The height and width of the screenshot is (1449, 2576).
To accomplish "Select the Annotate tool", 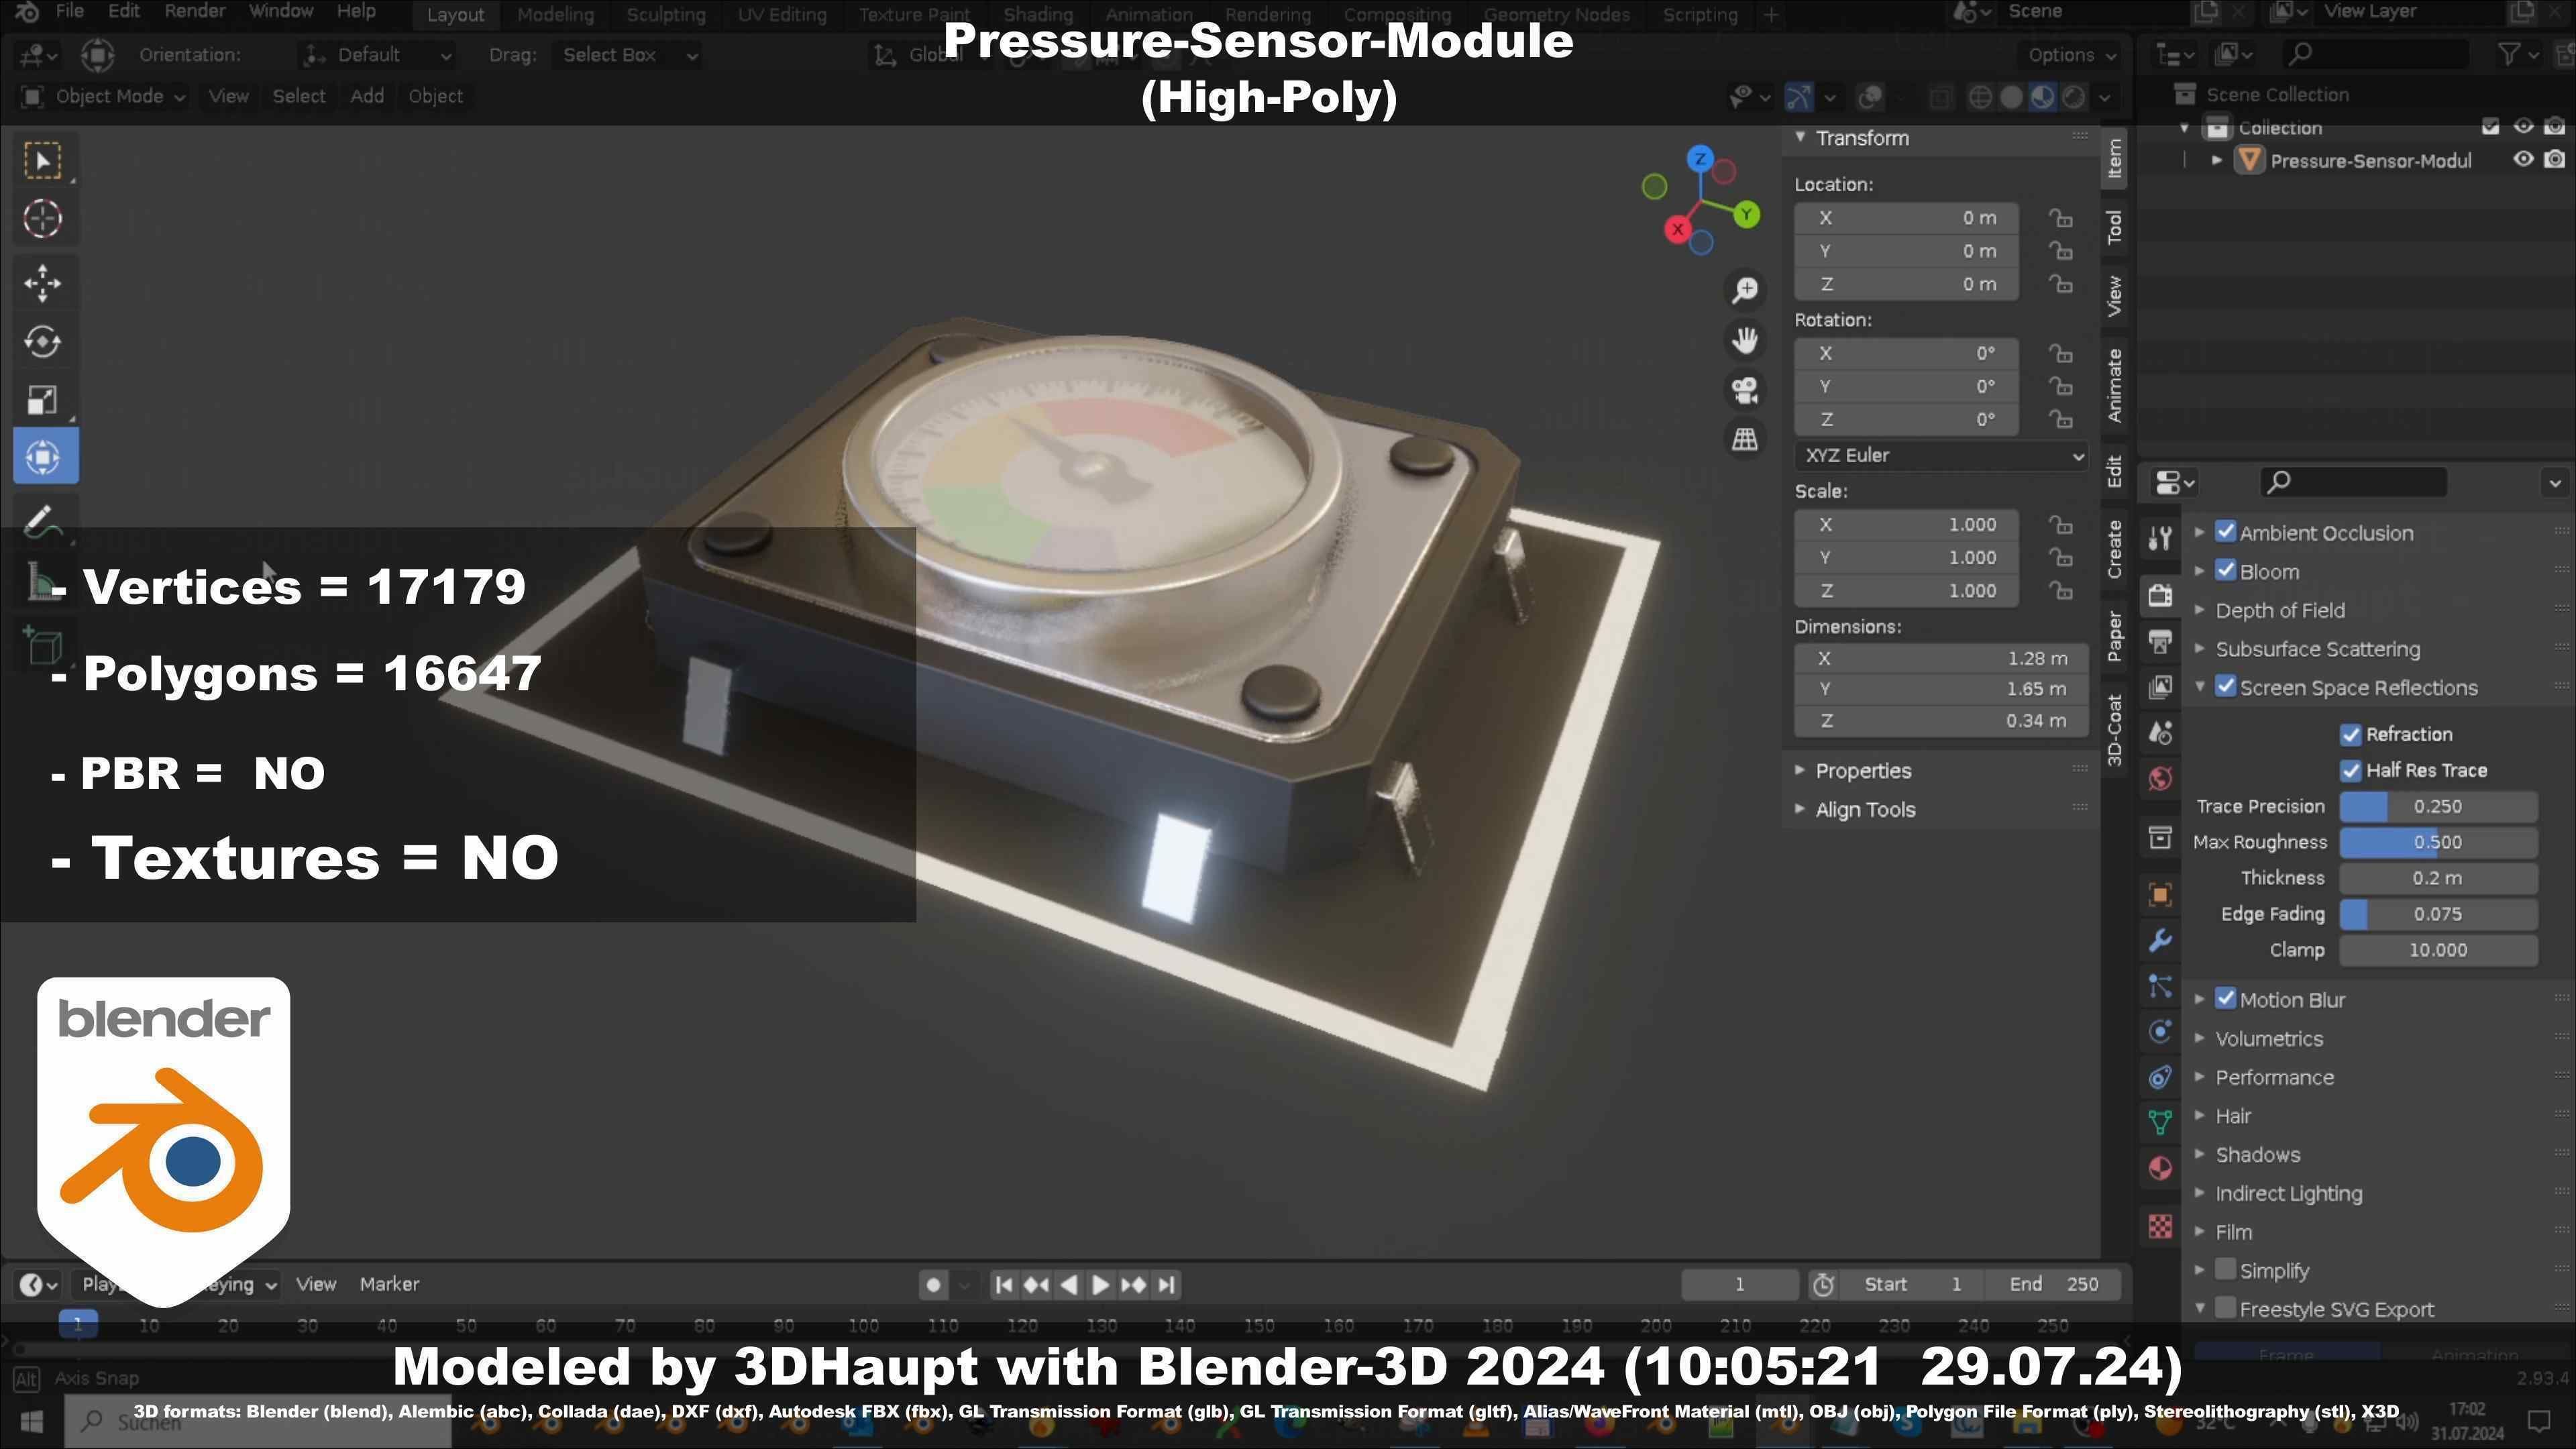I will (x=43, y=522).
